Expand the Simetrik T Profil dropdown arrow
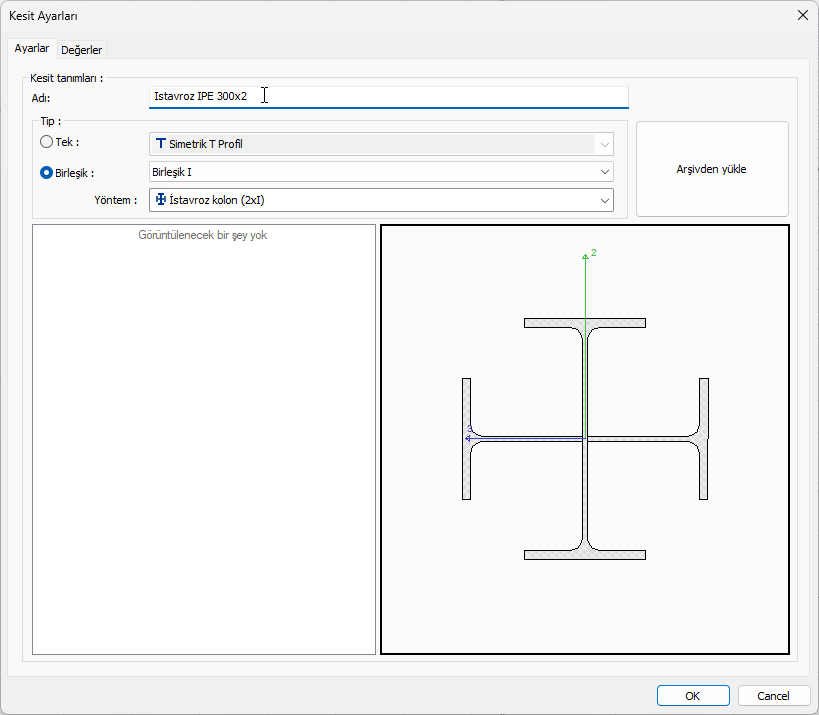 click(605, 144)
